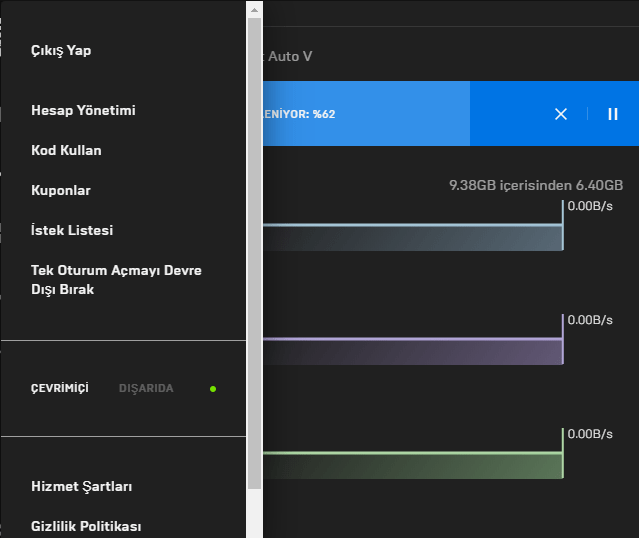Select Çıkış Yap to sign out
Viewport: 639px width, 538px height.
61,50
